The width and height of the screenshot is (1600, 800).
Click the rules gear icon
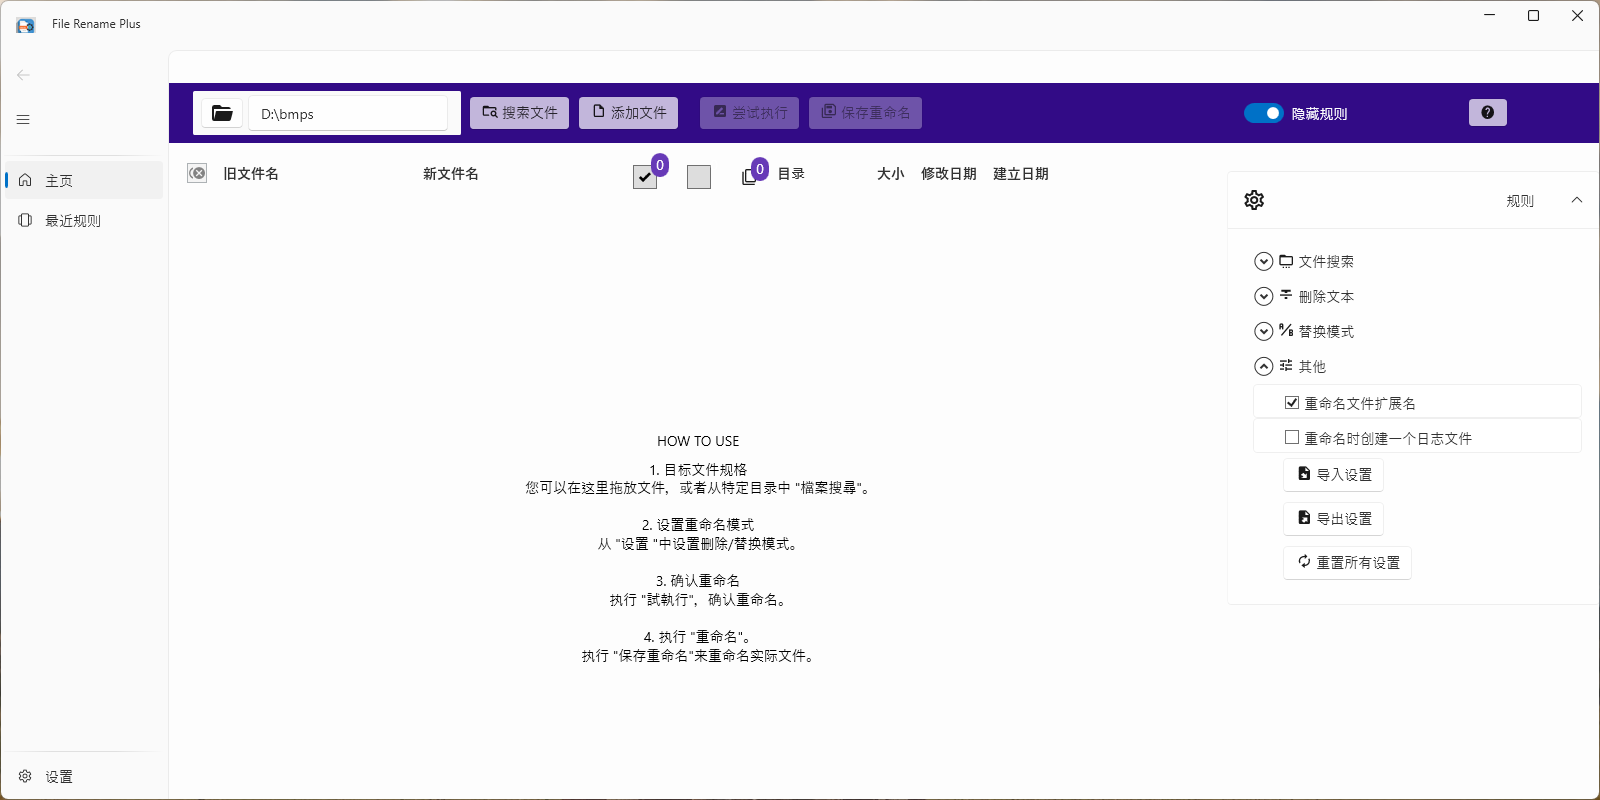tap(1254, 200)
